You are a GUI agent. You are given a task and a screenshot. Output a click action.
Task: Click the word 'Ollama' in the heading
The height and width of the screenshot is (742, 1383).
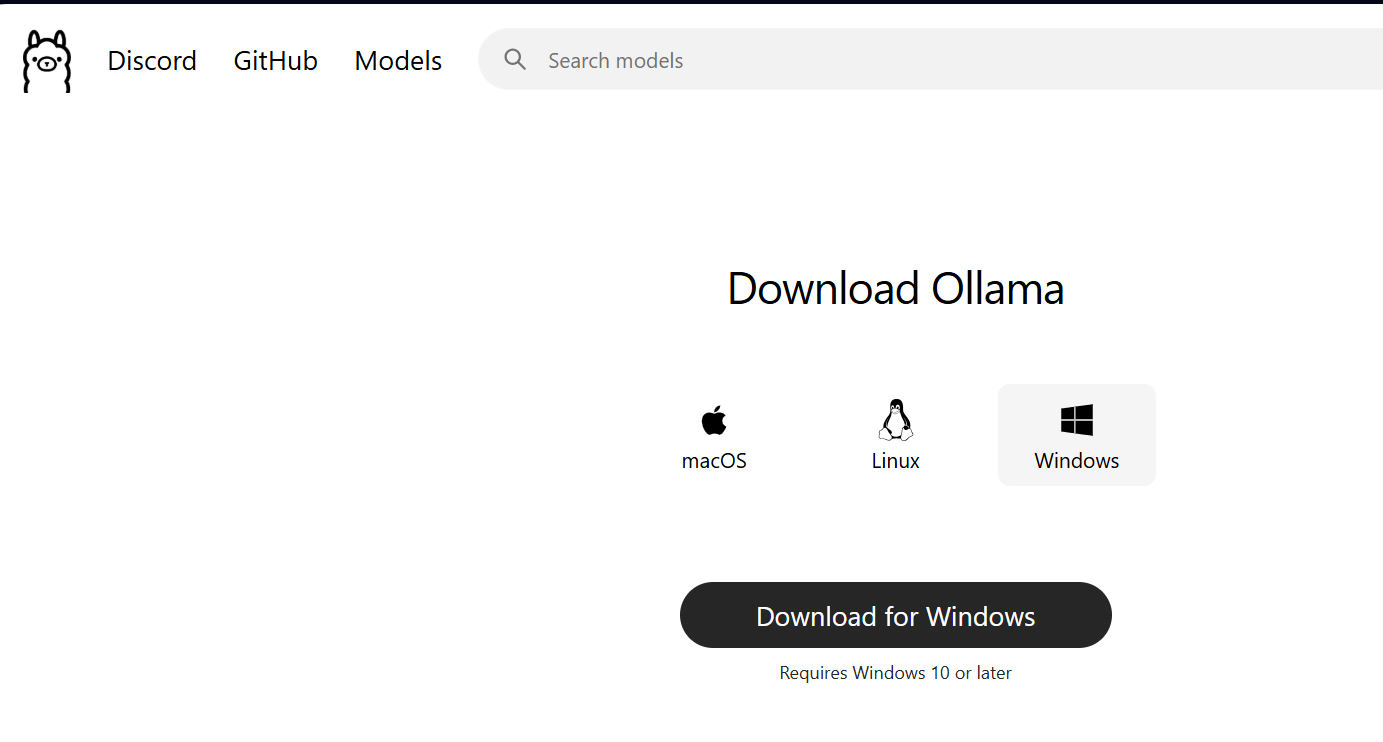(x=997, y=289)
